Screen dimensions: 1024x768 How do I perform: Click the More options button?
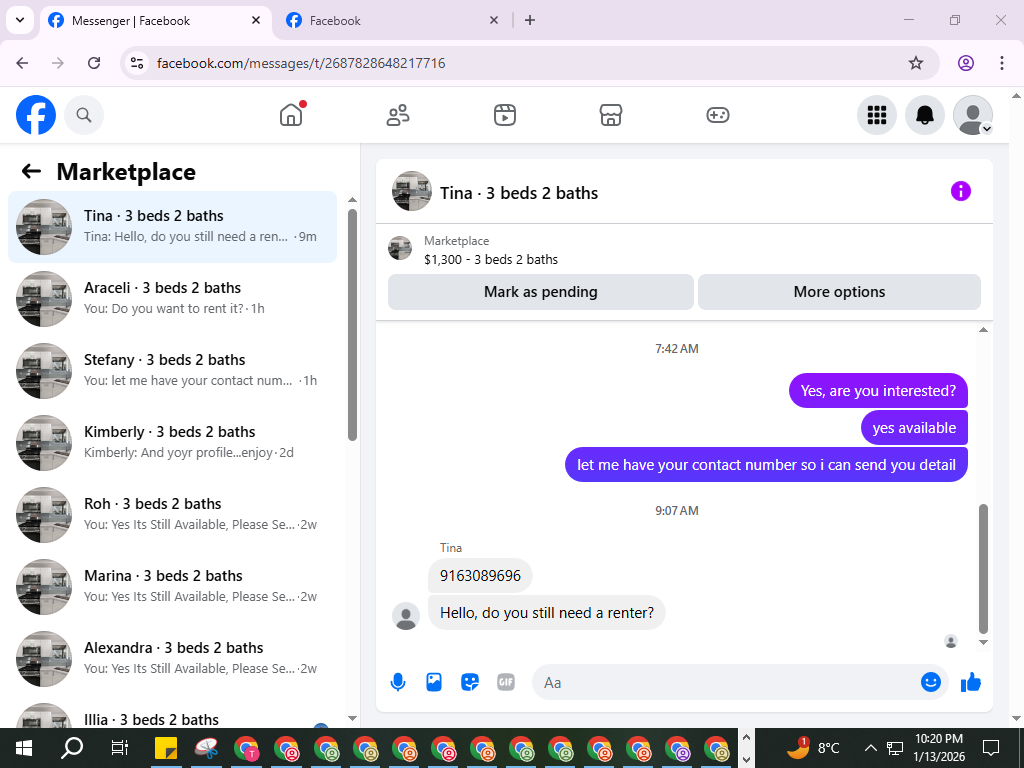pos(839,292)
